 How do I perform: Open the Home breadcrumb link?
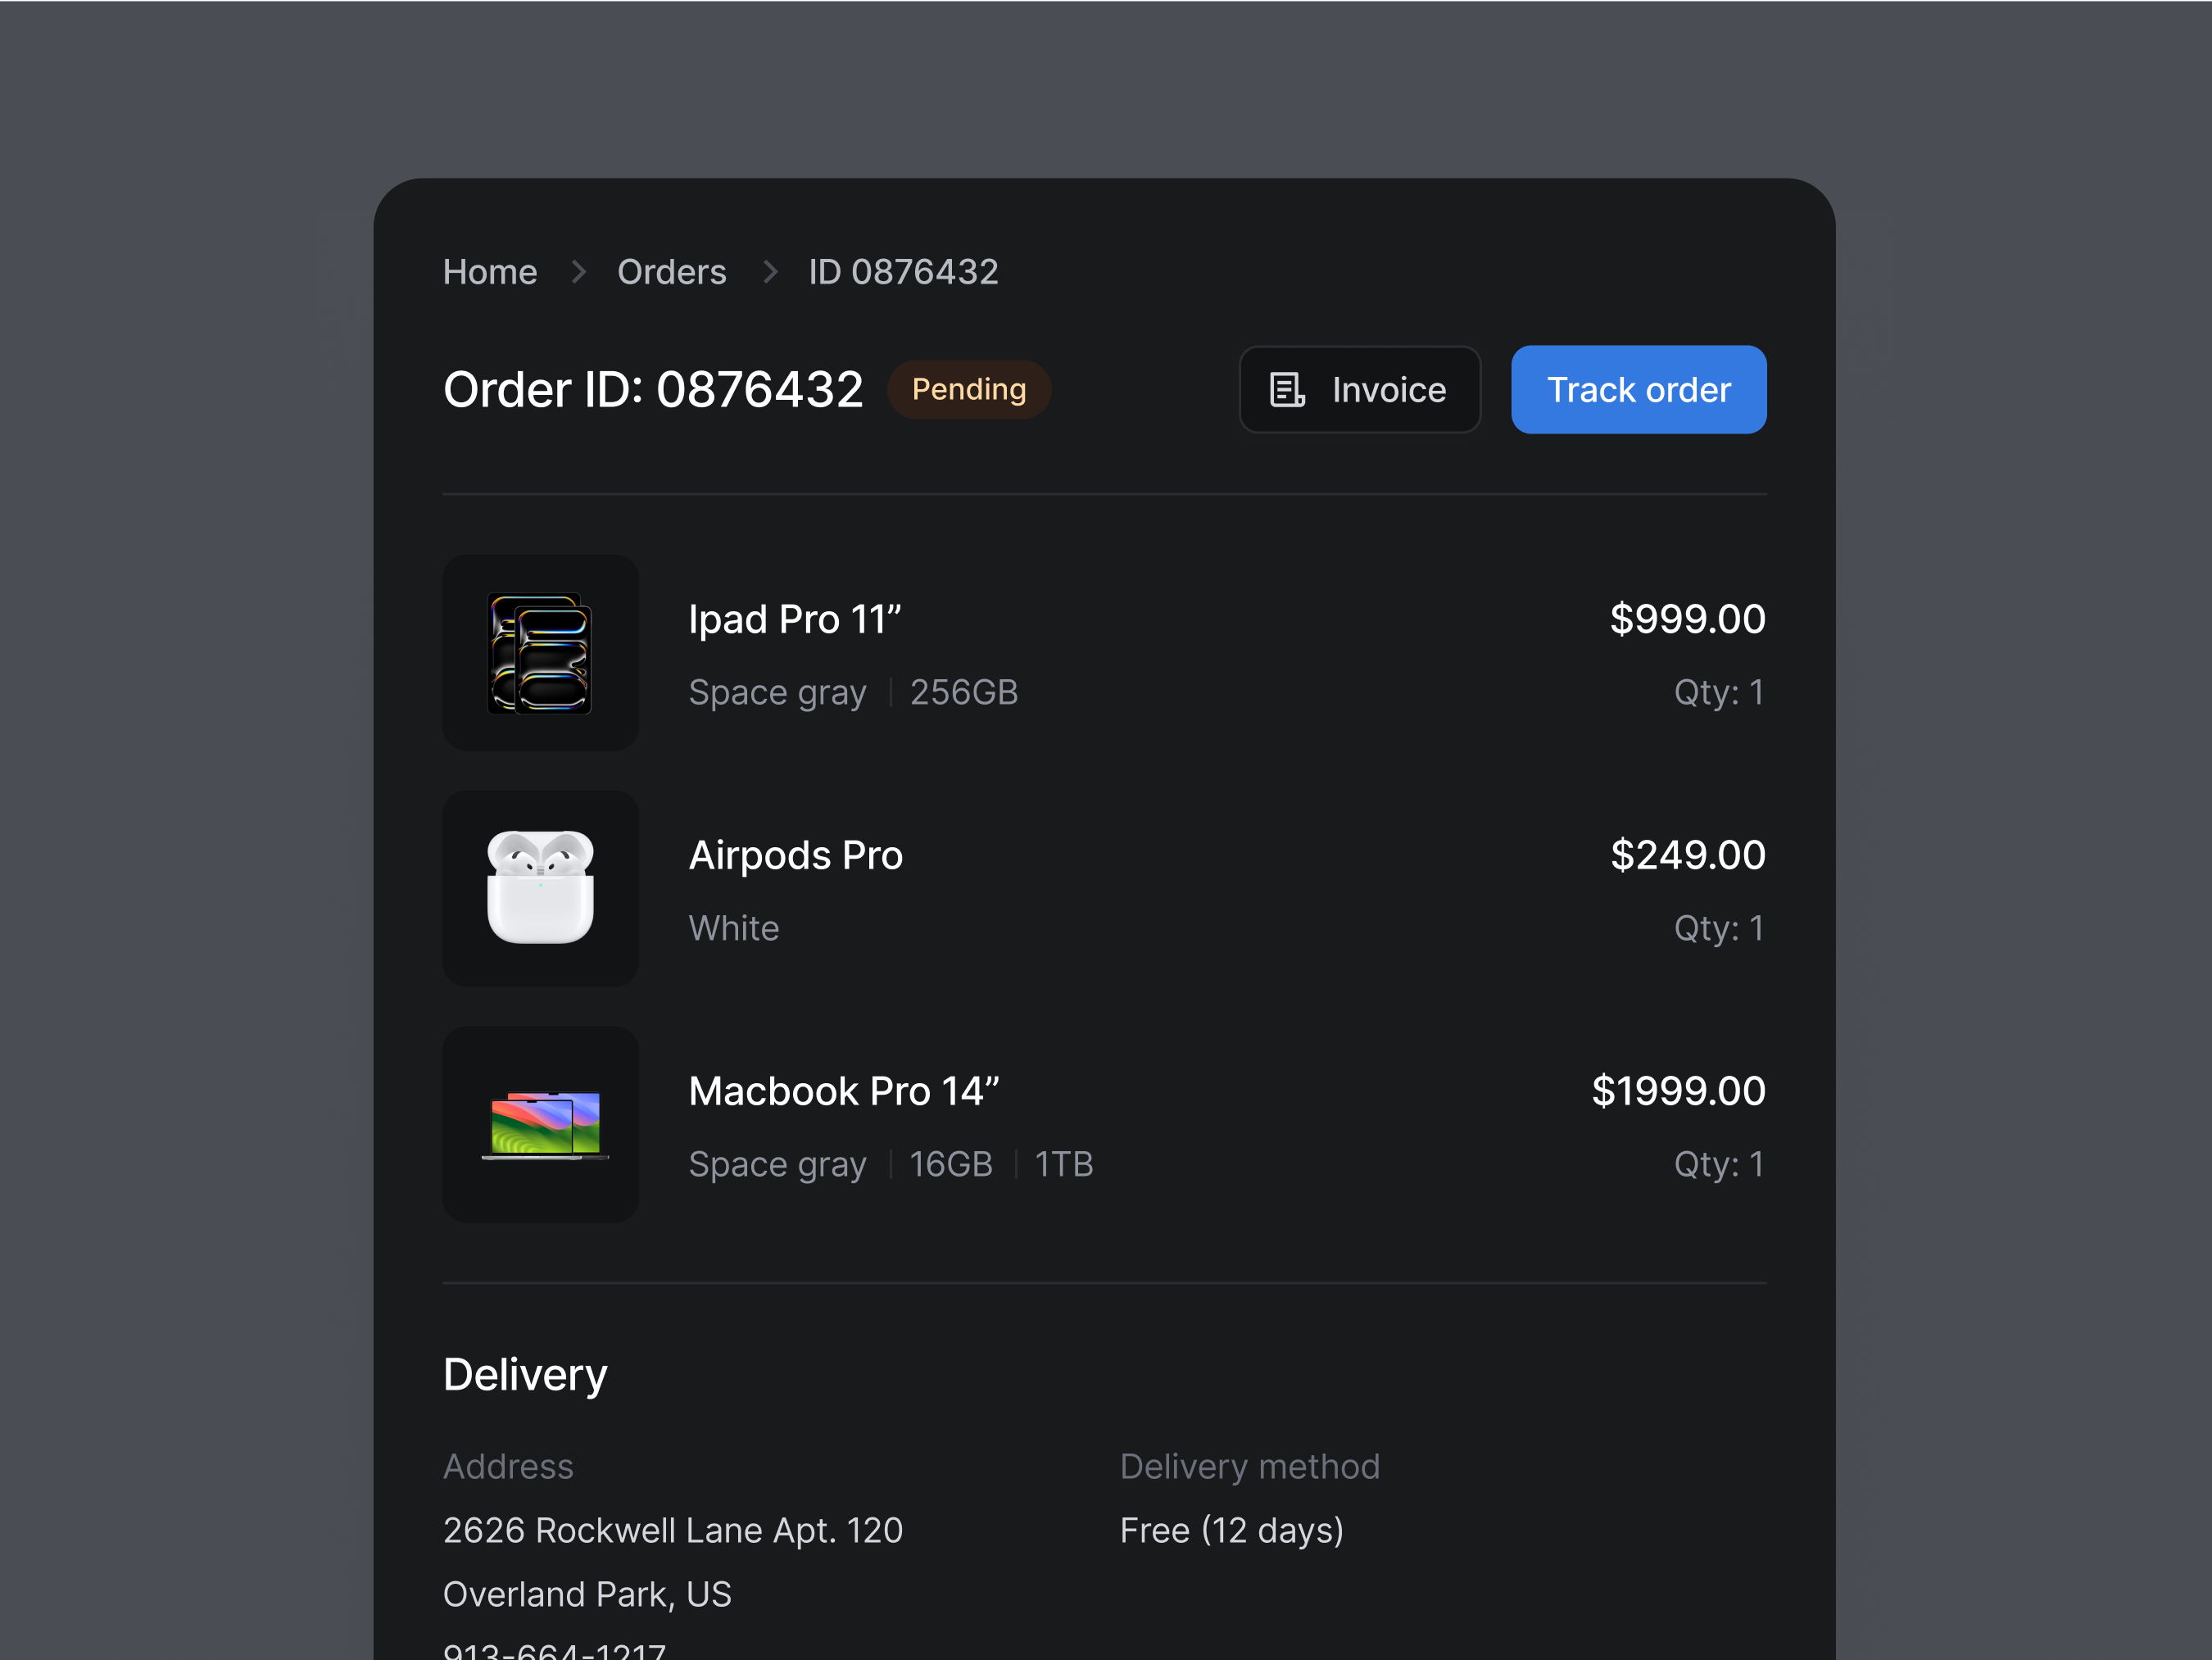(489, 271)
